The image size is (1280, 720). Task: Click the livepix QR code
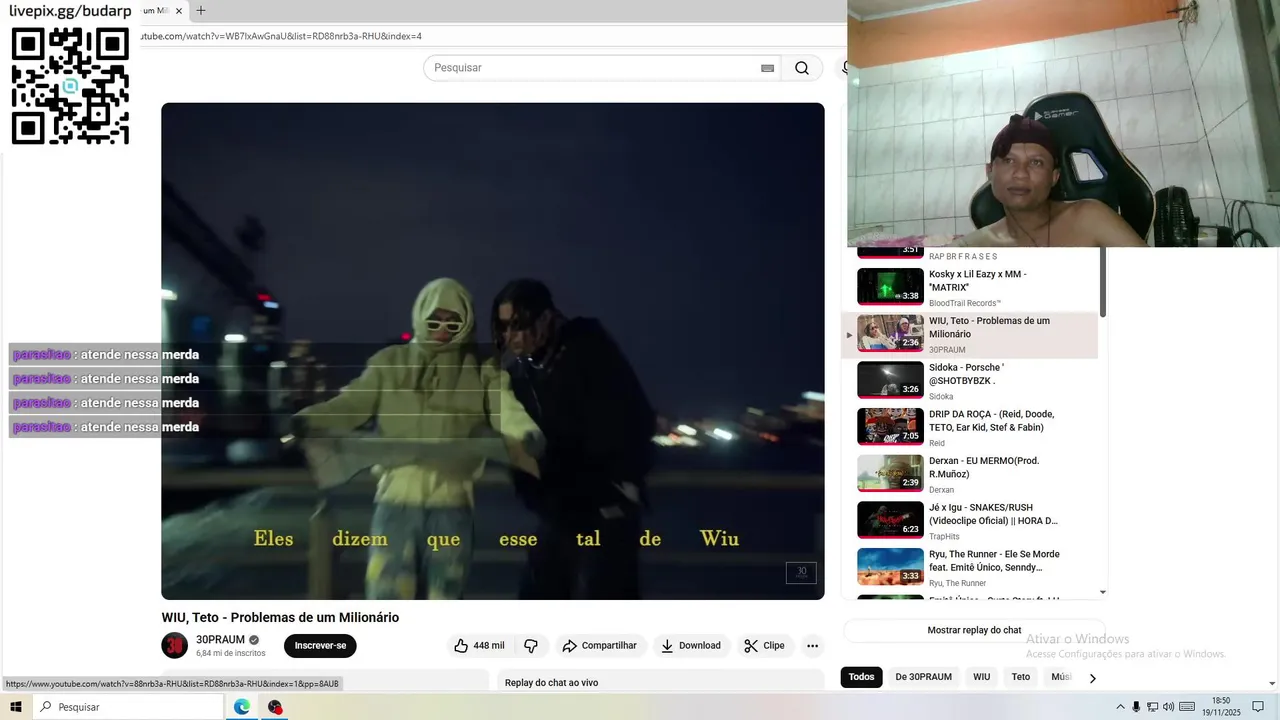point(70,86)
